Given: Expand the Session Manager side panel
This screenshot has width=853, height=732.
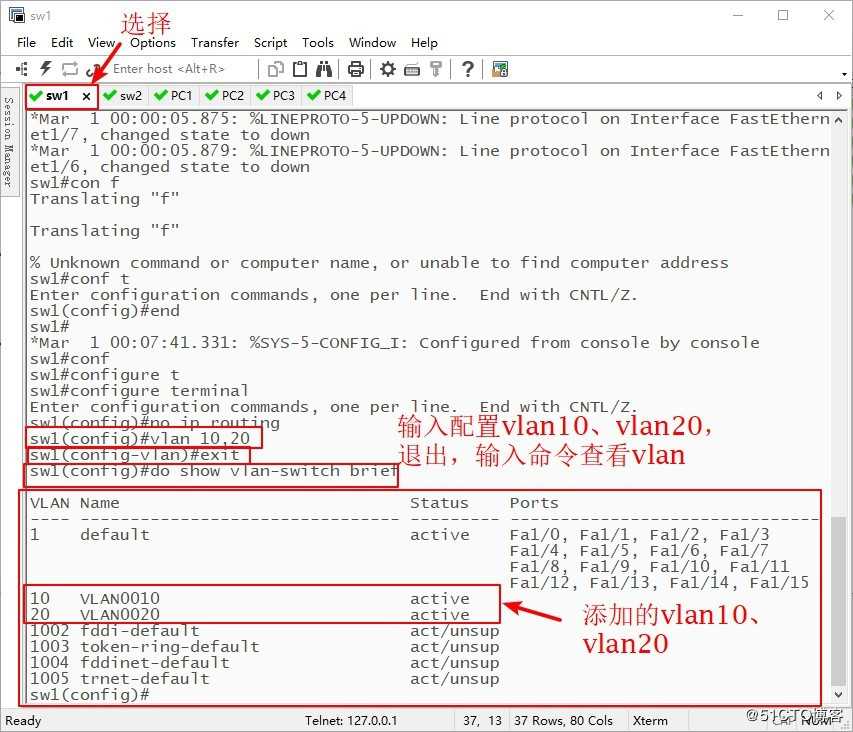Looking at the screenshot, I should 9,141.
